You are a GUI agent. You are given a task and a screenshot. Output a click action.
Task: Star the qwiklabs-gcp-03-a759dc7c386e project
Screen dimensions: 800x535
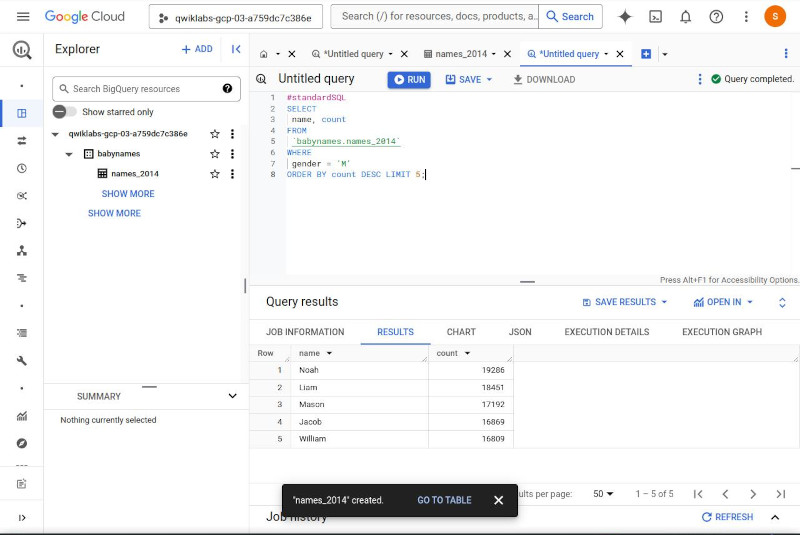[215, 134]
